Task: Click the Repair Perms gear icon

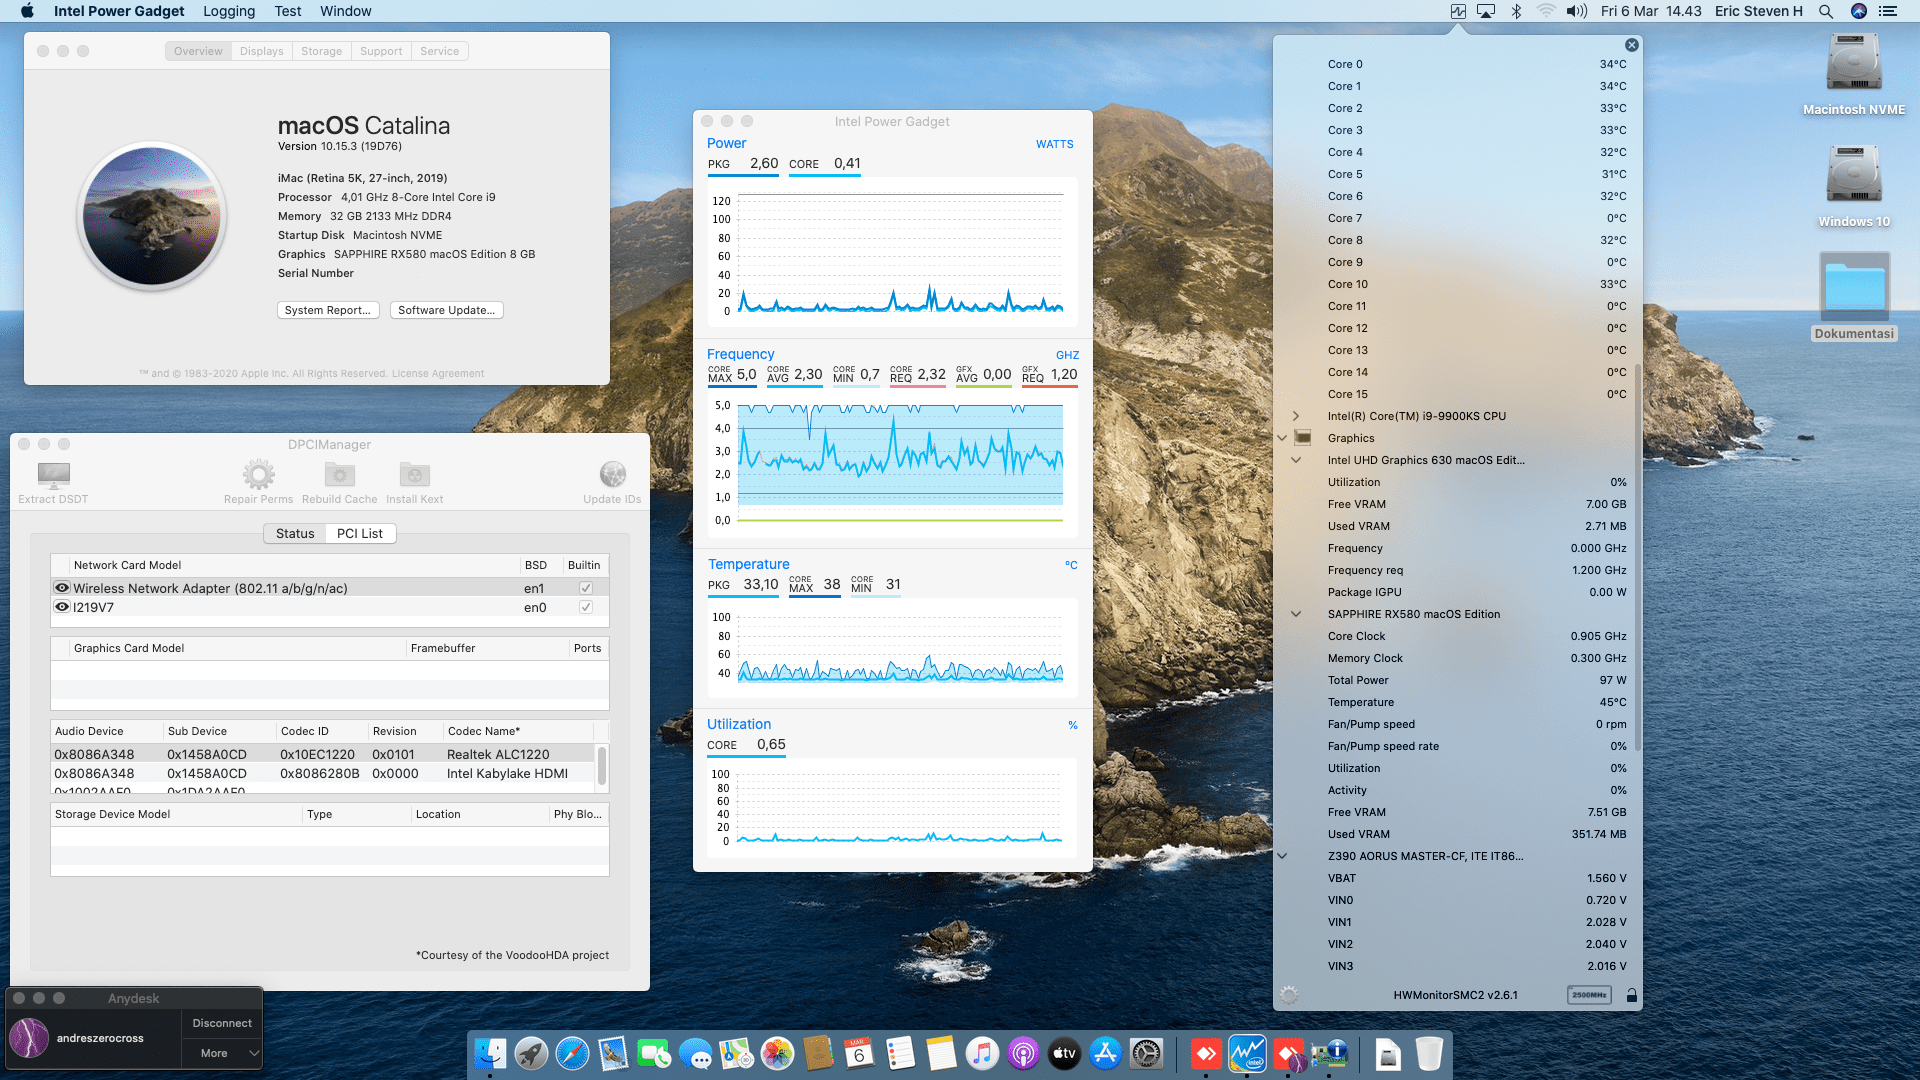Action: [258, 475]
